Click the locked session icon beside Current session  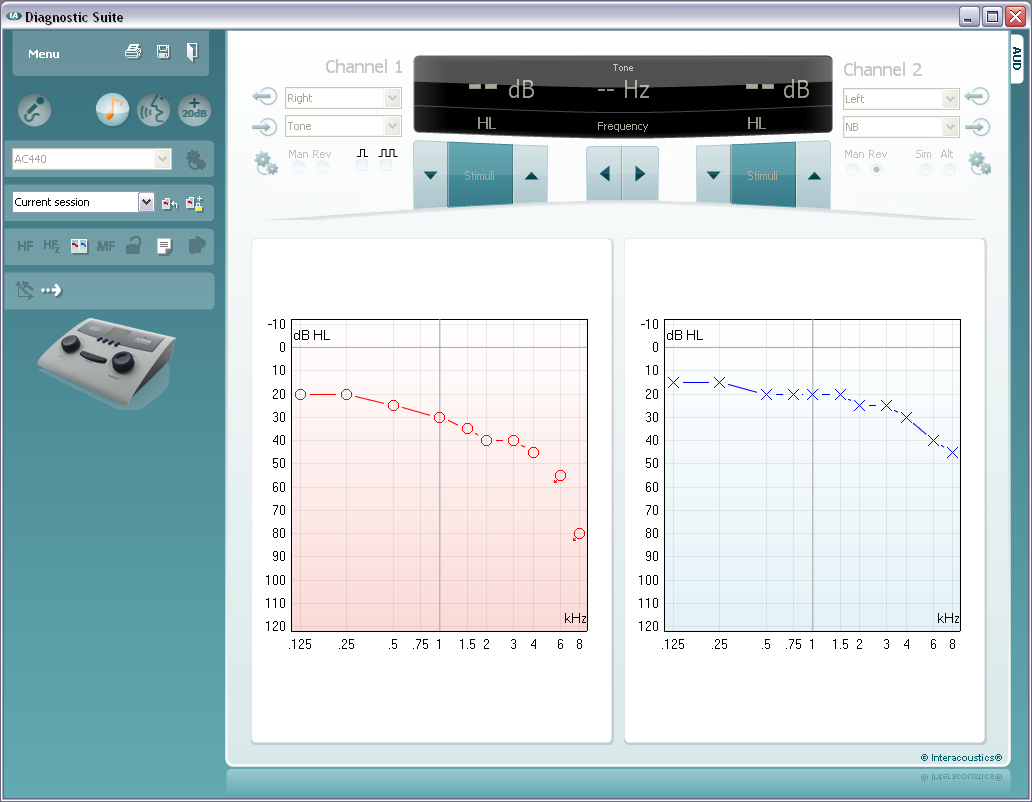click(x=194, y=203)
